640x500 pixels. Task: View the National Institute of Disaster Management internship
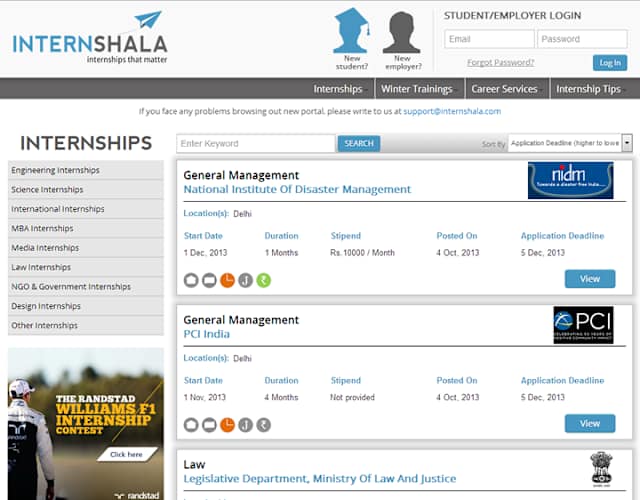589,279
